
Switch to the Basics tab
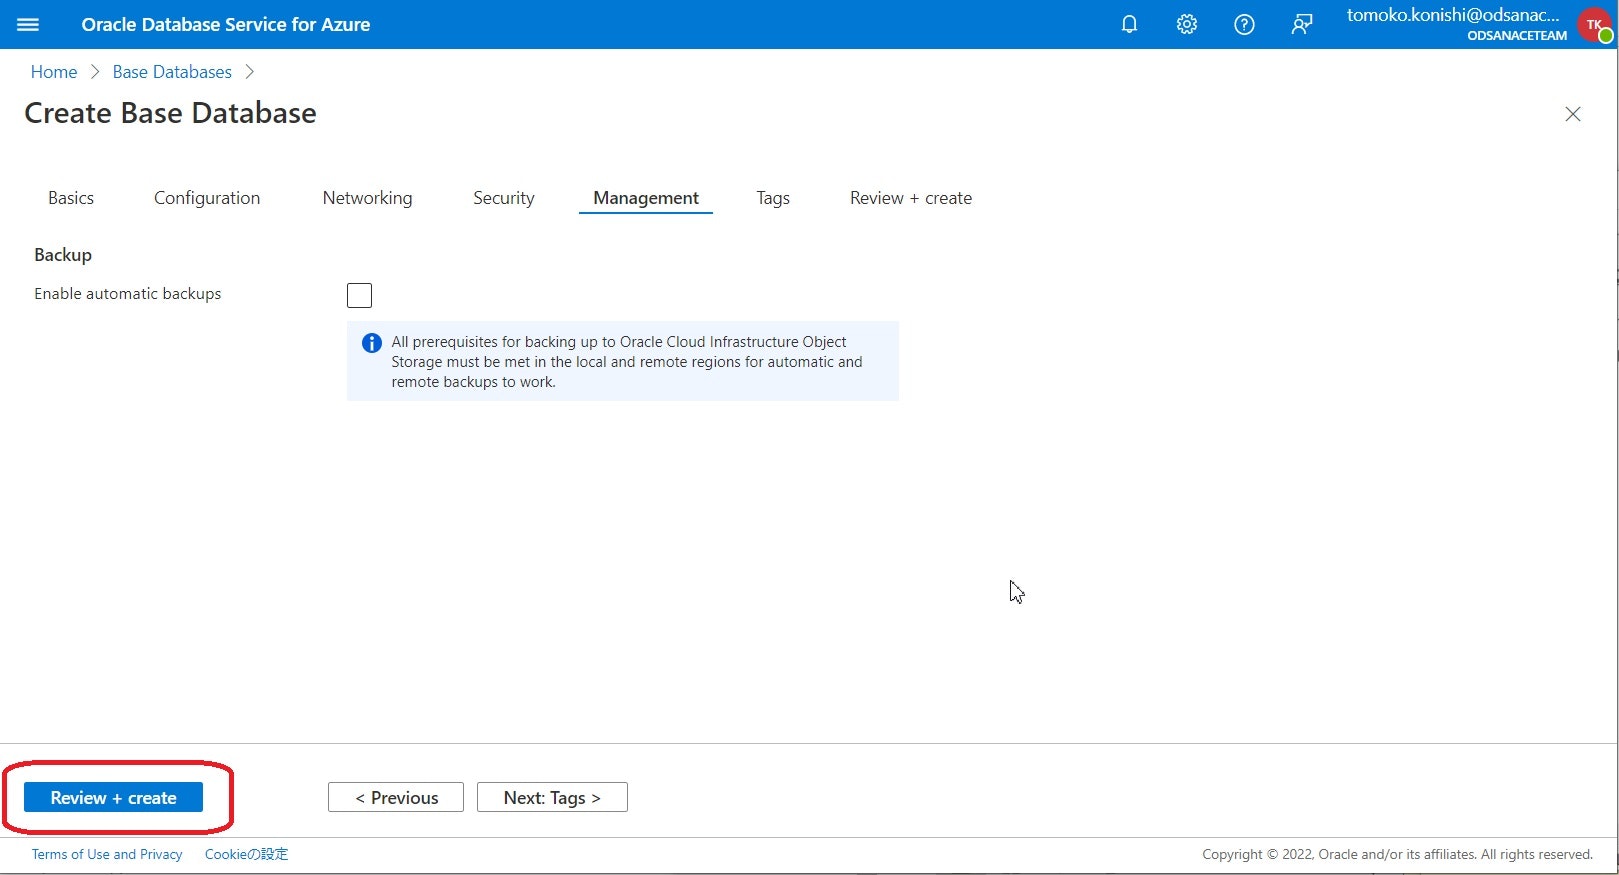71,198
